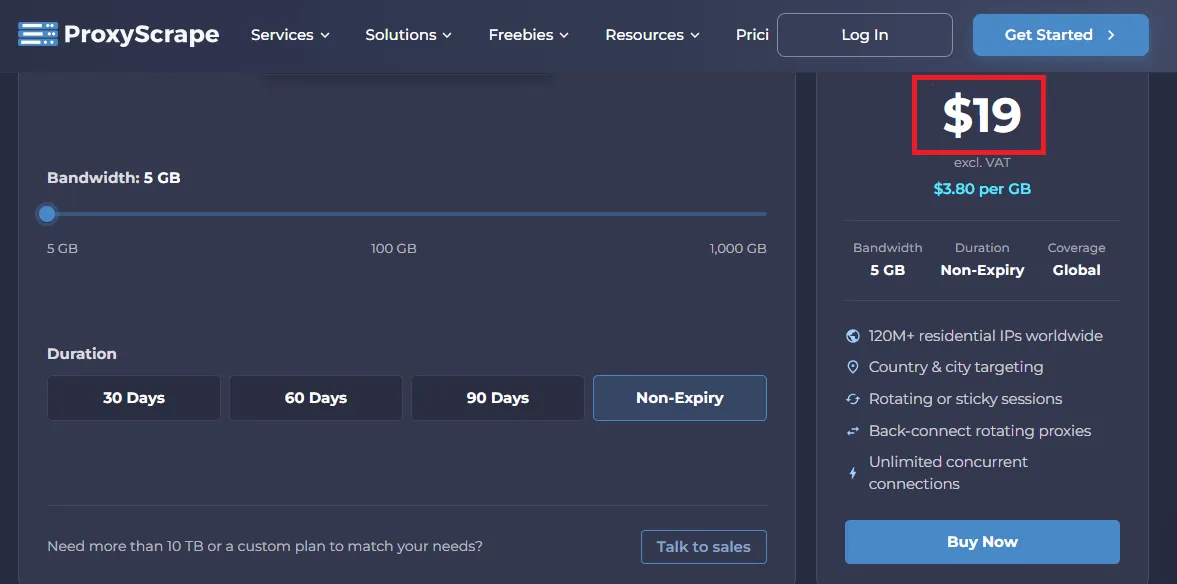Click the Duration heading above day options
The image size is (1177, 584).
[82, 354]
